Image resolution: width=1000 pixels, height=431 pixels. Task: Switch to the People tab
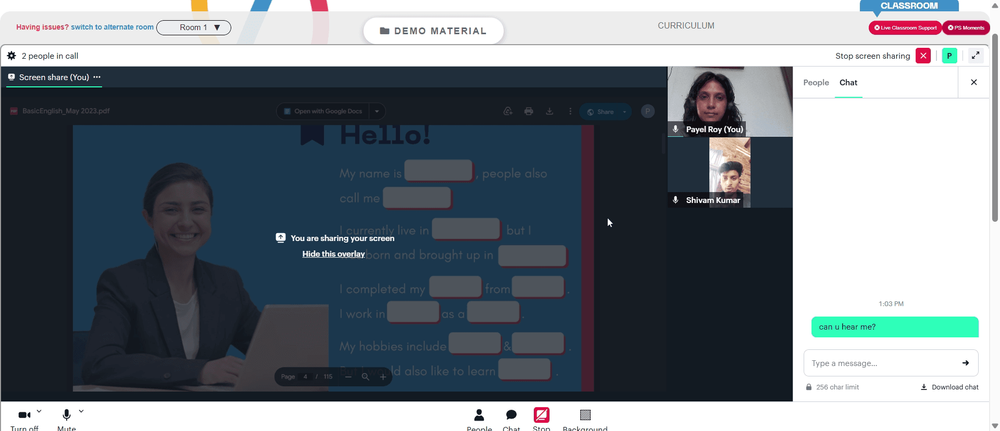click(x=816, y=82)
